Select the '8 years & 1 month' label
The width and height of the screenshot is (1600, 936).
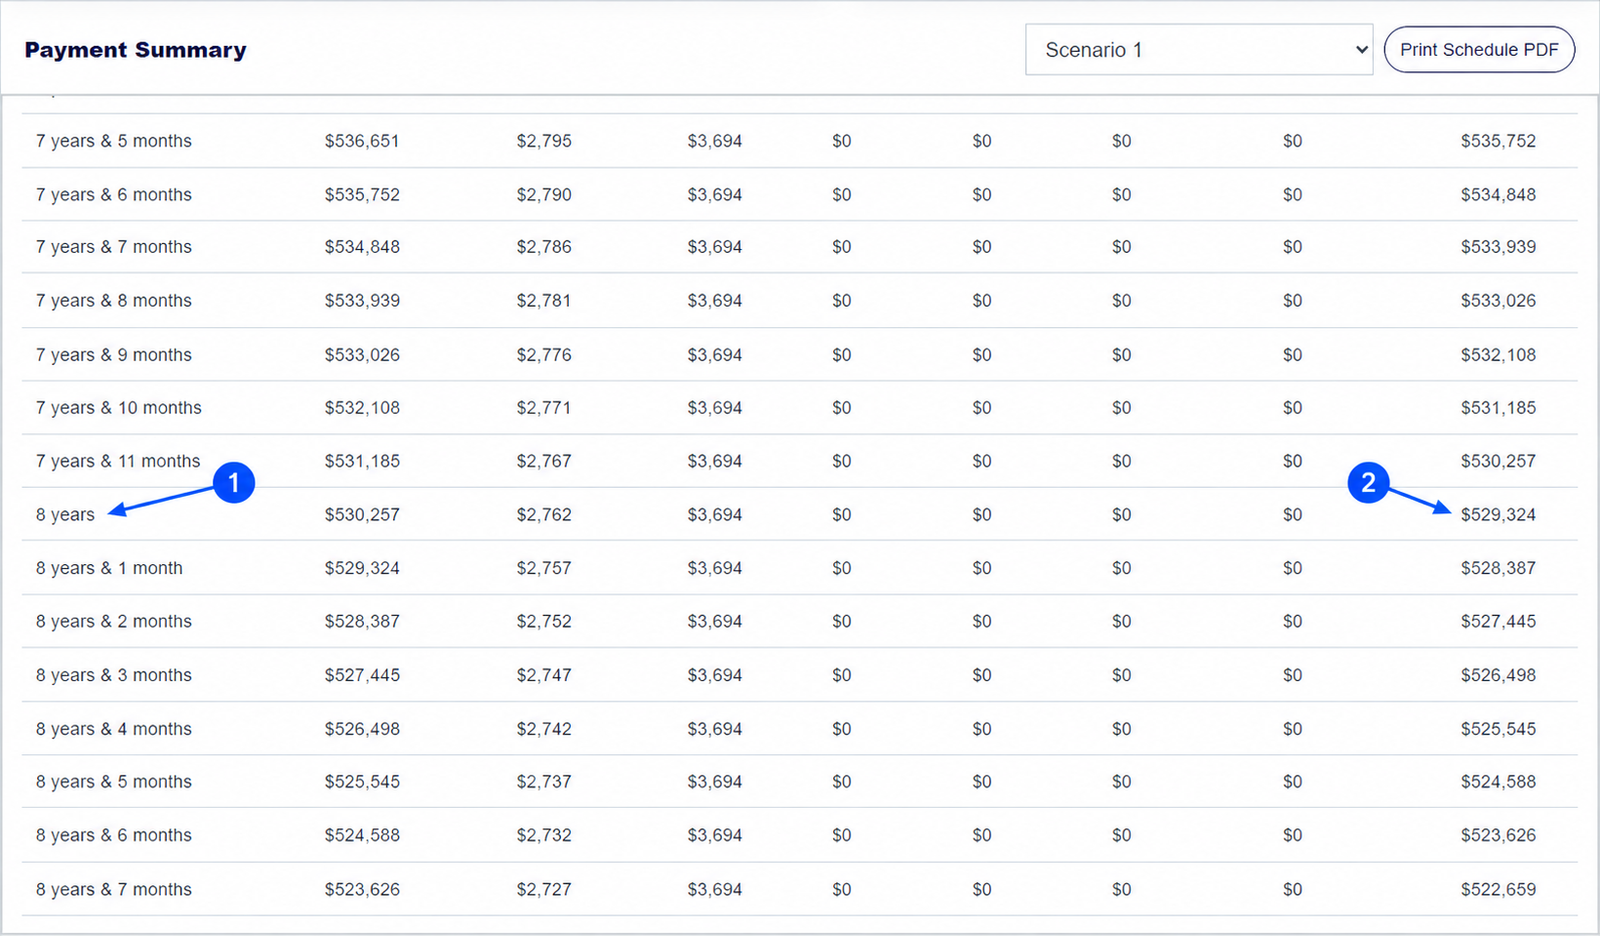[x=109, y=568]
